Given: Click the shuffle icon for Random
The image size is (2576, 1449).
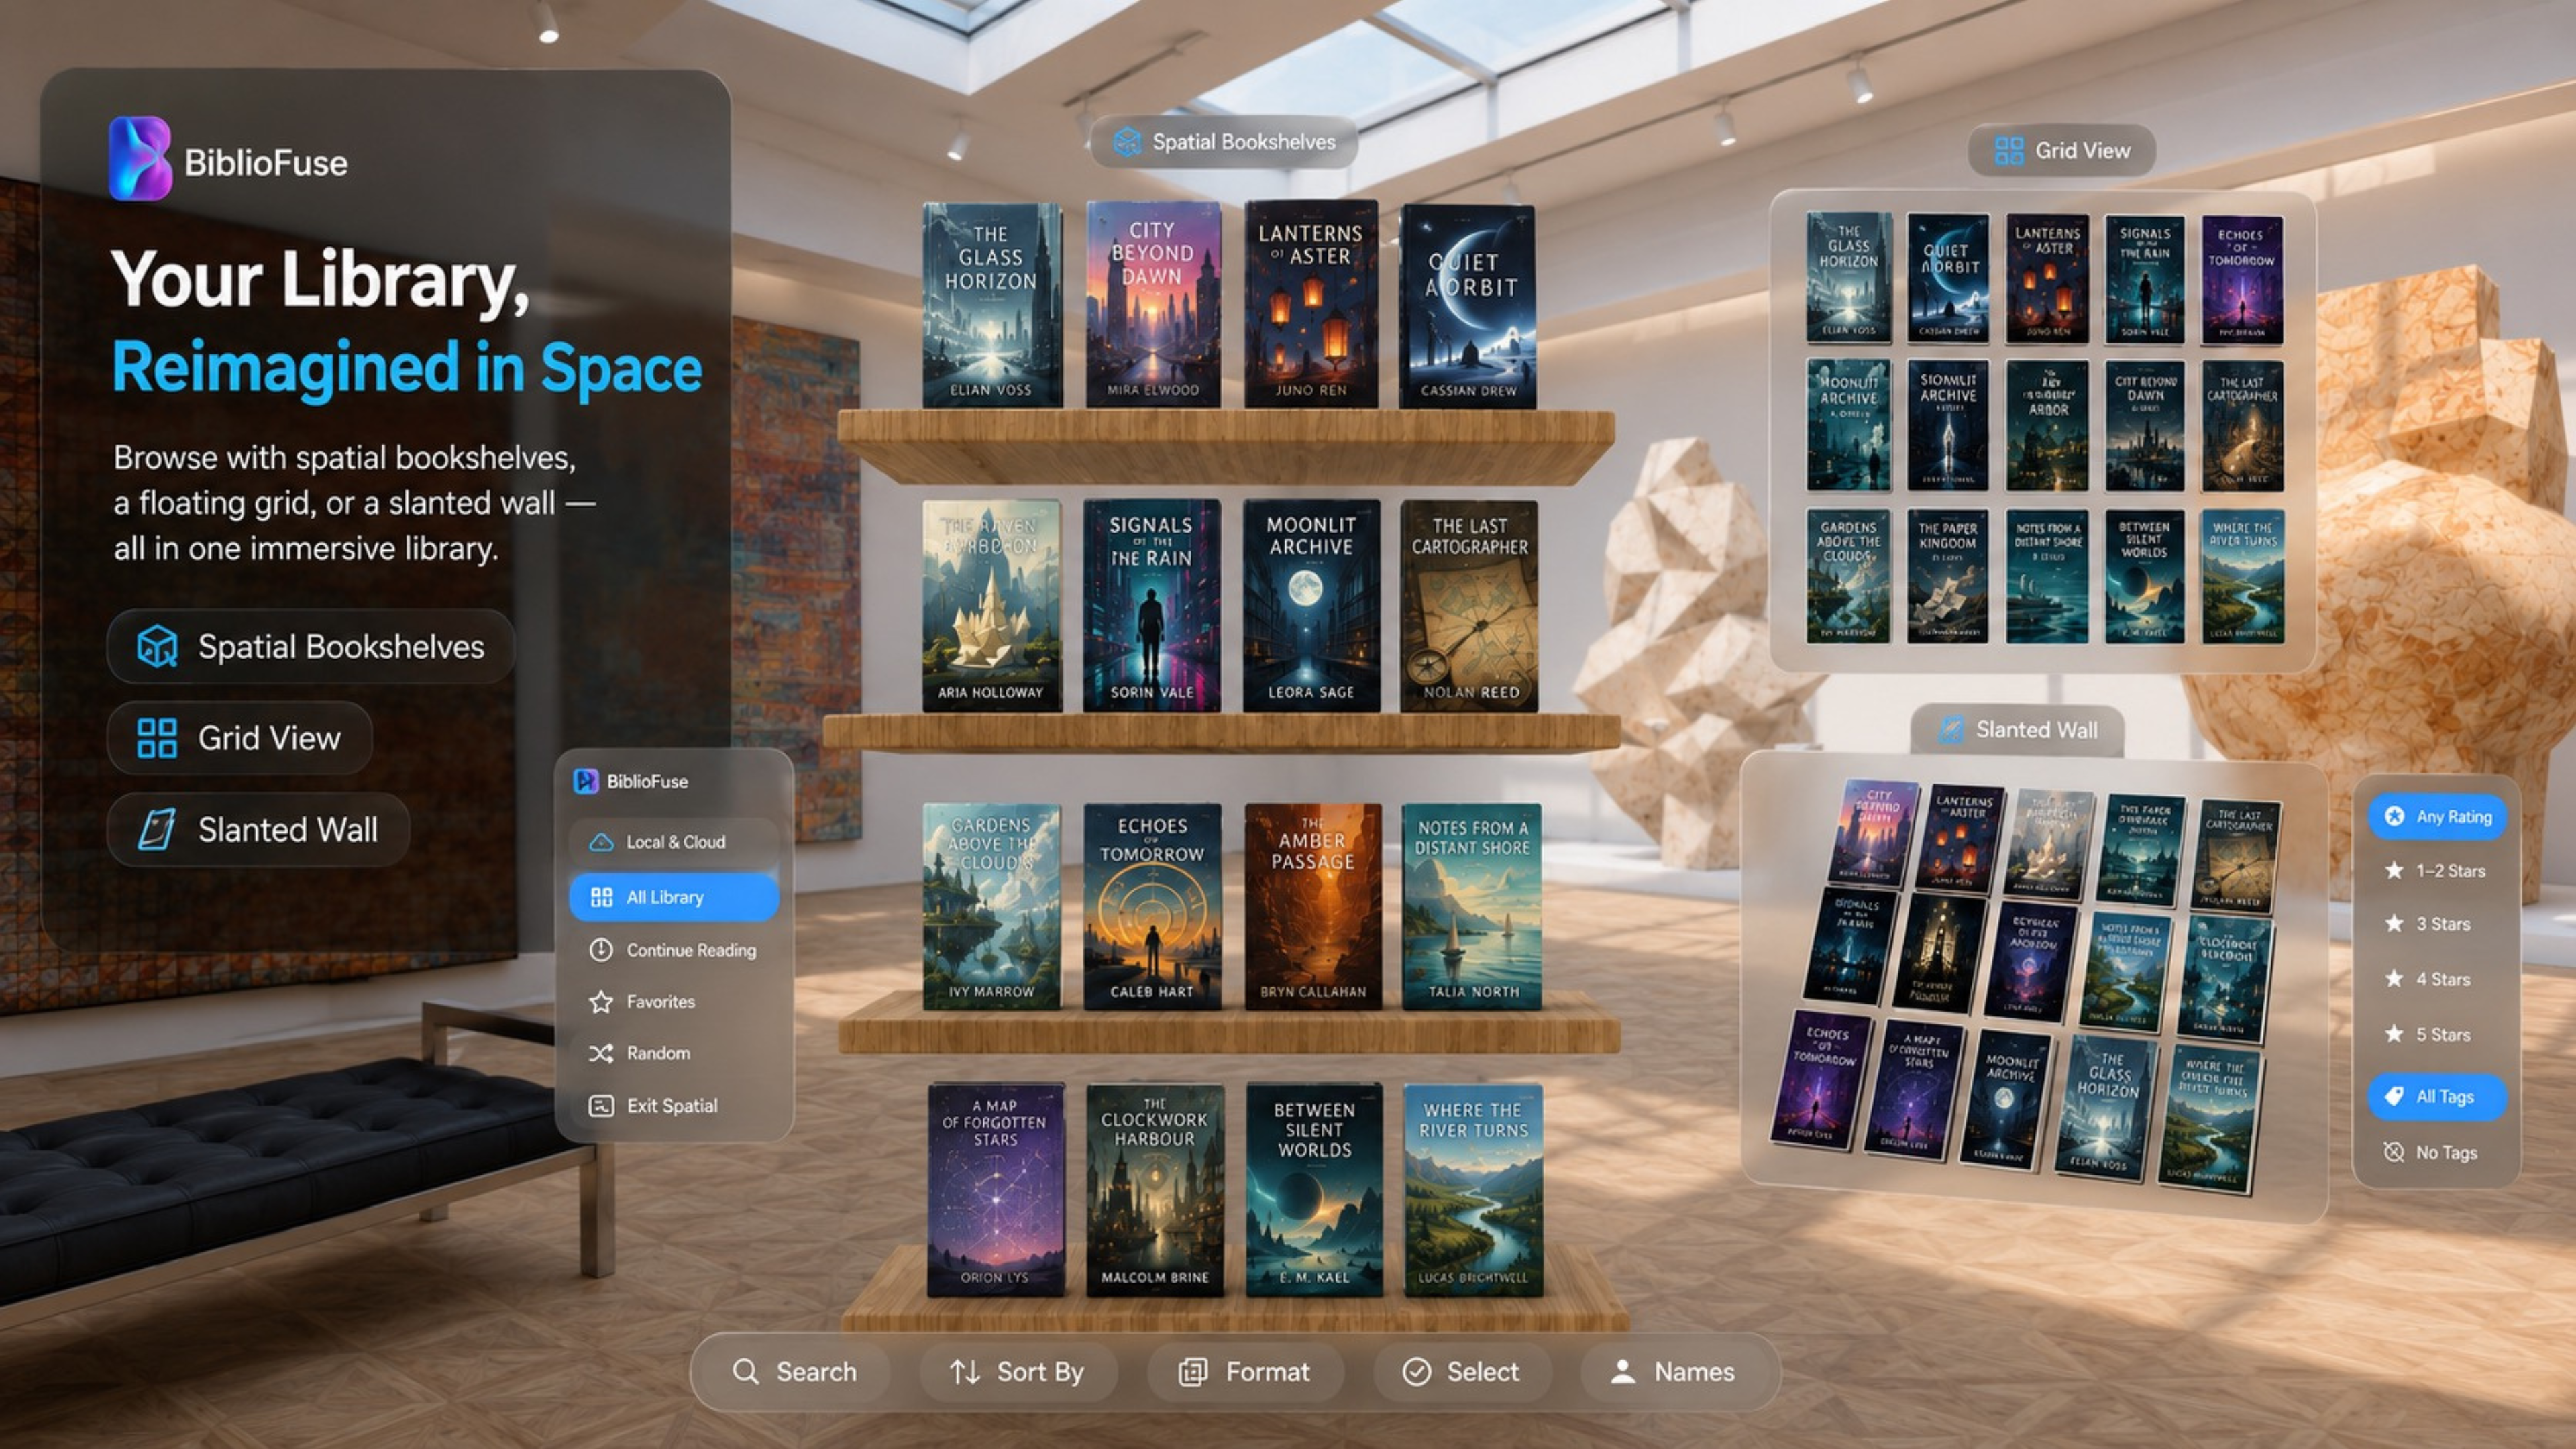Looking at the screenshot, I should click(601, 1053).
